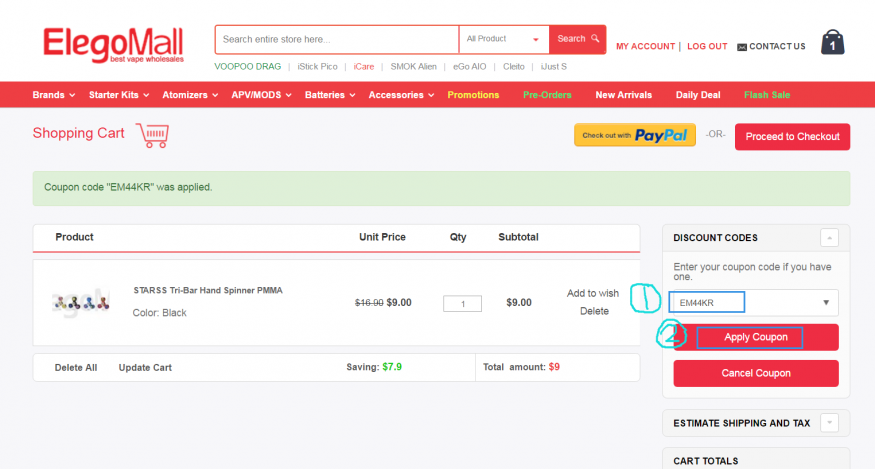The image size is (875, 469).
Task: Open the Pre-Orders page
Action: pyautogui.click(x=547, y=95)
